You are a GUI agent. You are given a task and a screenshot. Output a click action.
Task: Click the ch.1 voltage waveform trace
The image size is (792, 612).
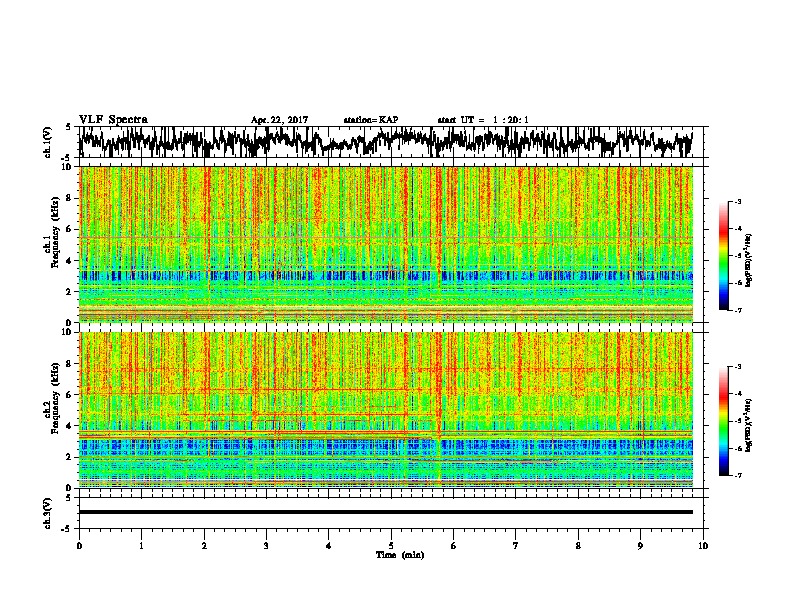pyautogui.click(x=385, y=142)
